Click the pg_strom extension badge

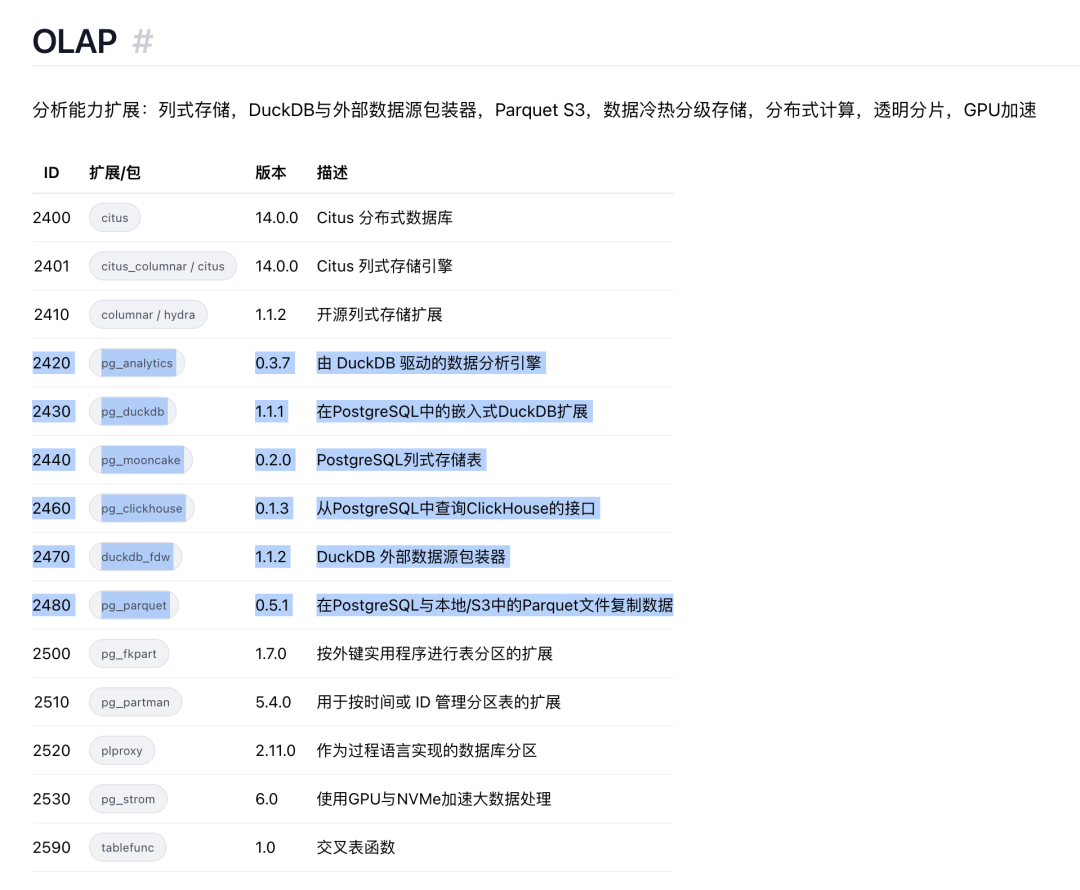pos(128,799)
